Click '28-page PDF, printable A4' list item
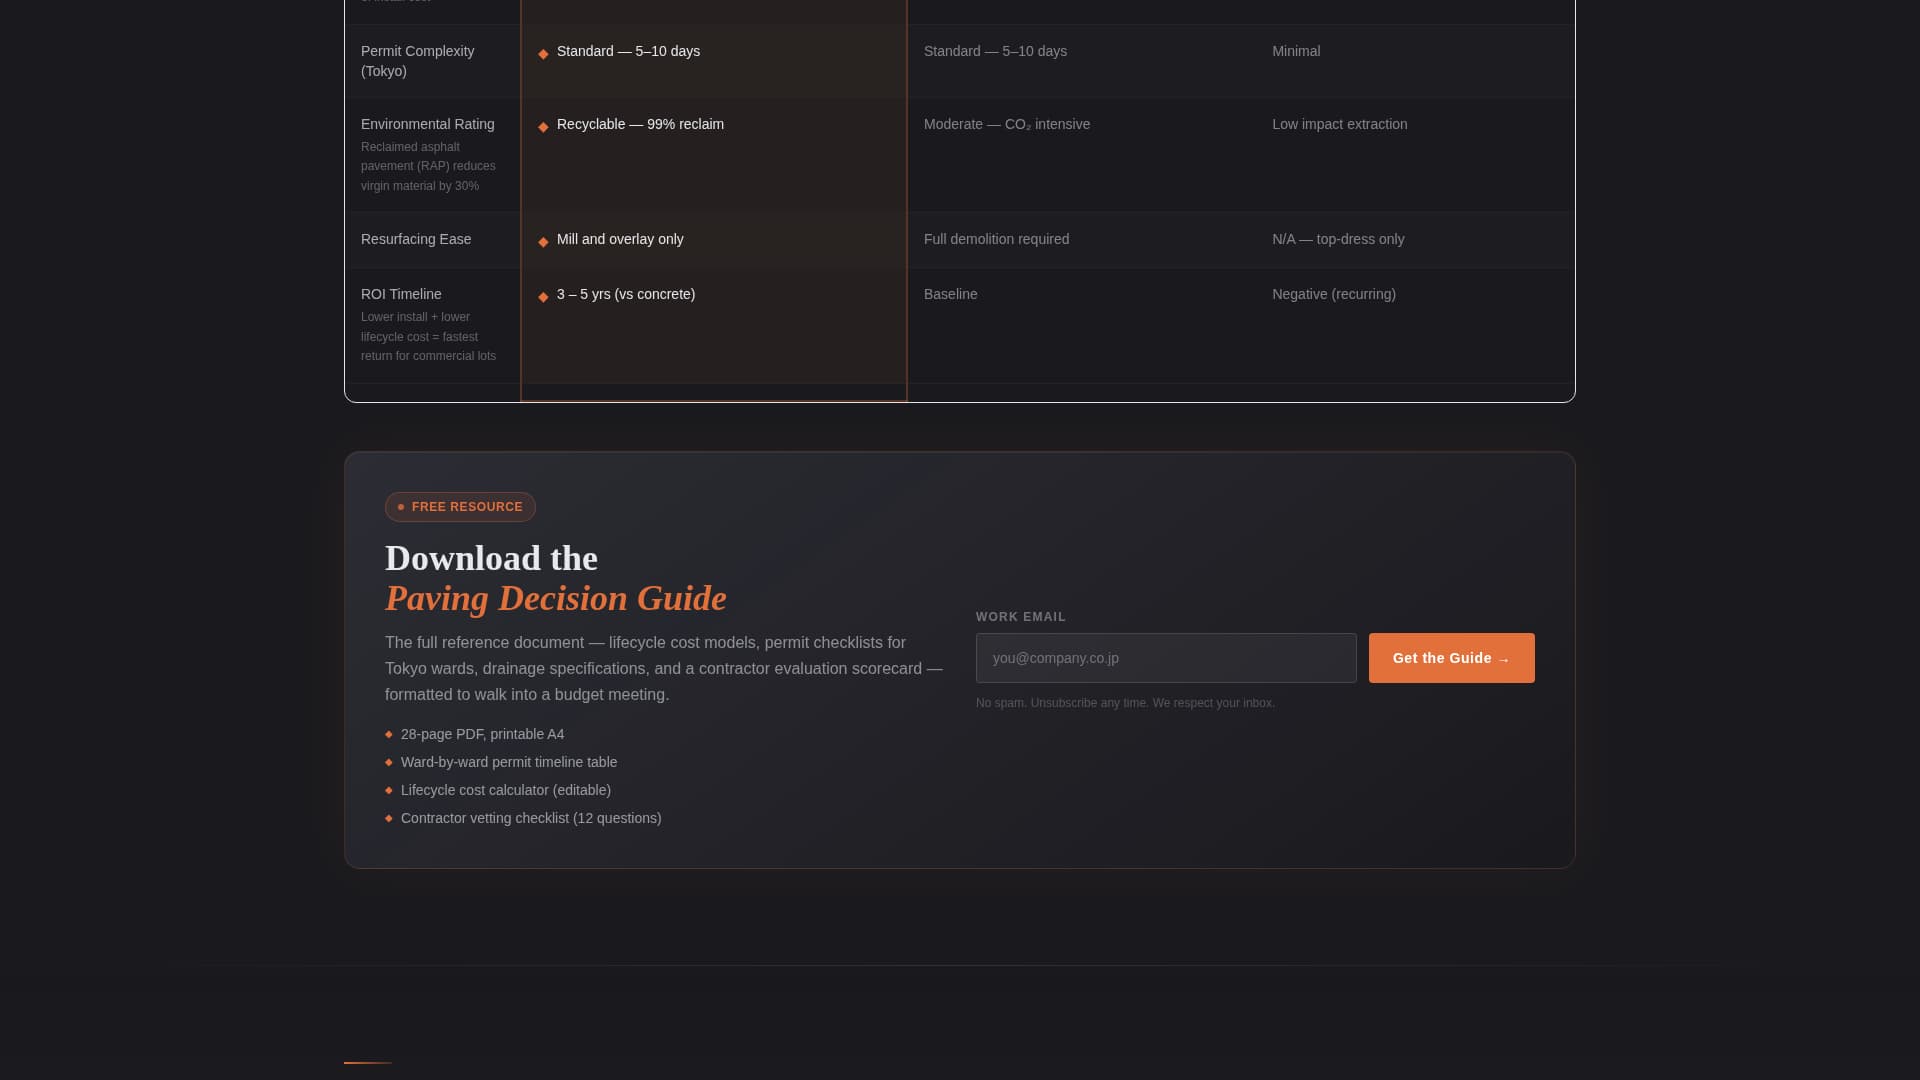 (482, 734)
